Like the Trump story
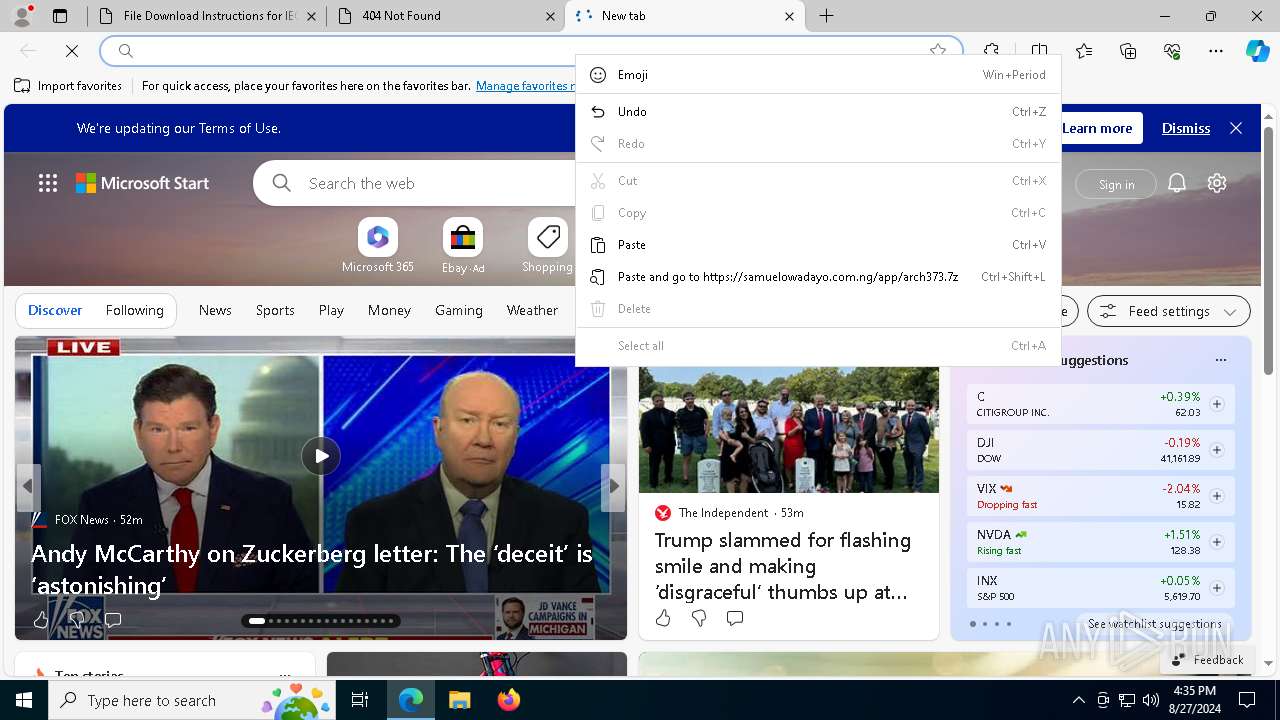This screenshot has width=1280, height=720. pos(663,618)
